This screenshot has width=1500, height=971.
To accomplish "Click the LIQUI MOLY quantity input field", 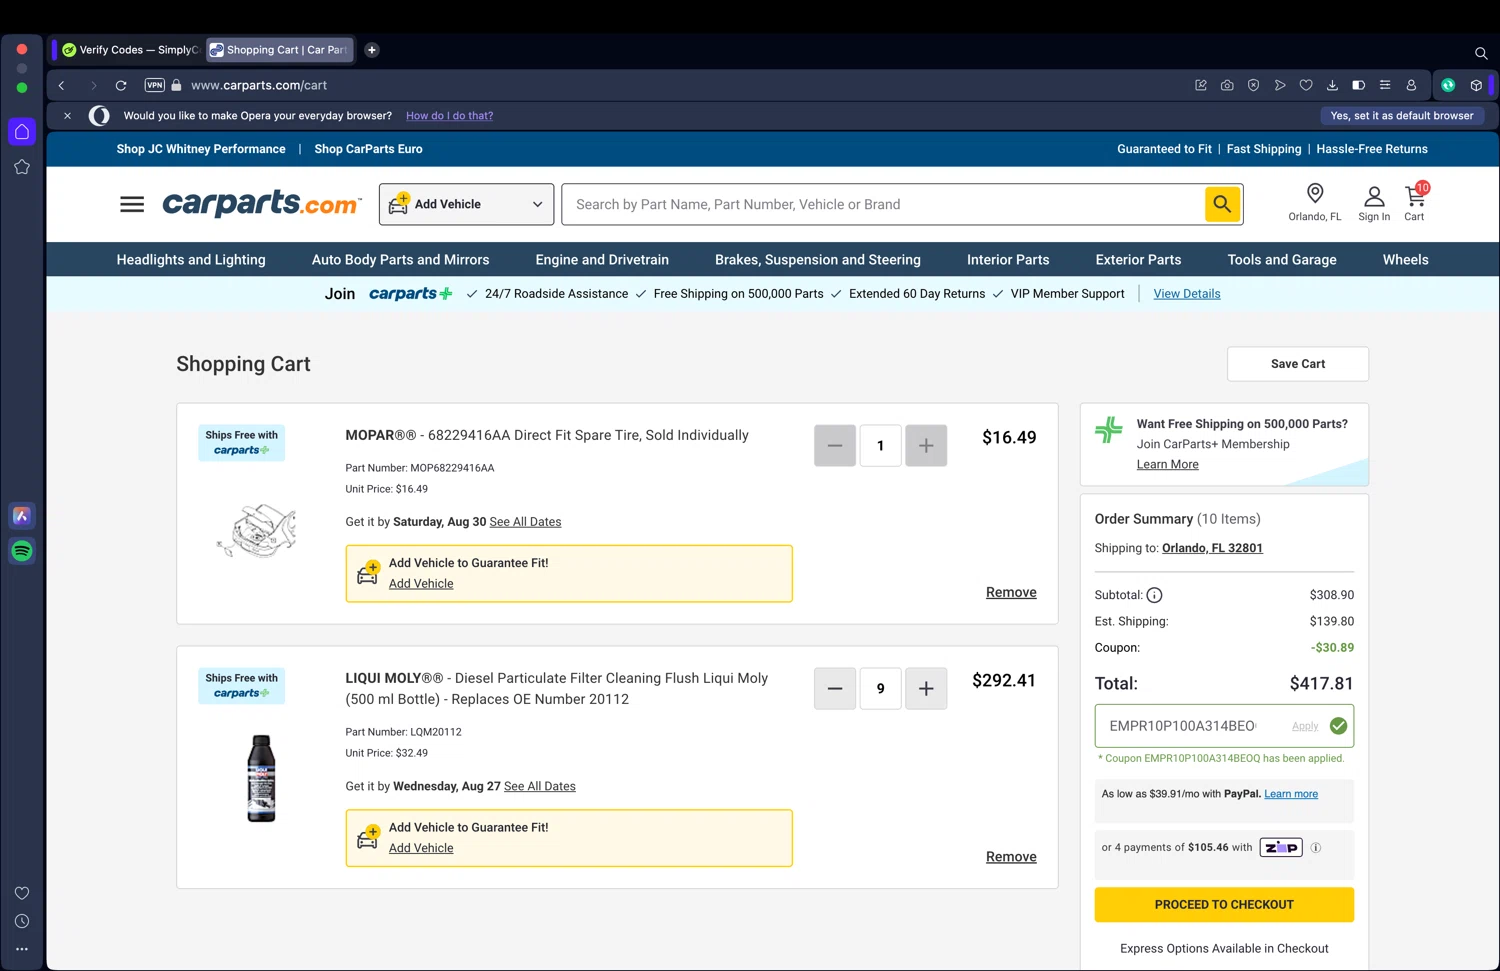I will (x=881, y=689).
